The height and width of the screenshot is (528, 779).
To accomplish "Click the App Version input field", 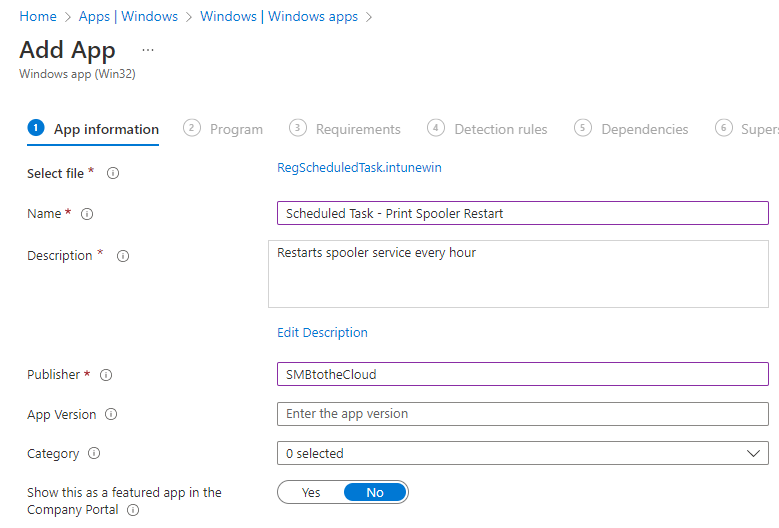I will coord(522,414).
